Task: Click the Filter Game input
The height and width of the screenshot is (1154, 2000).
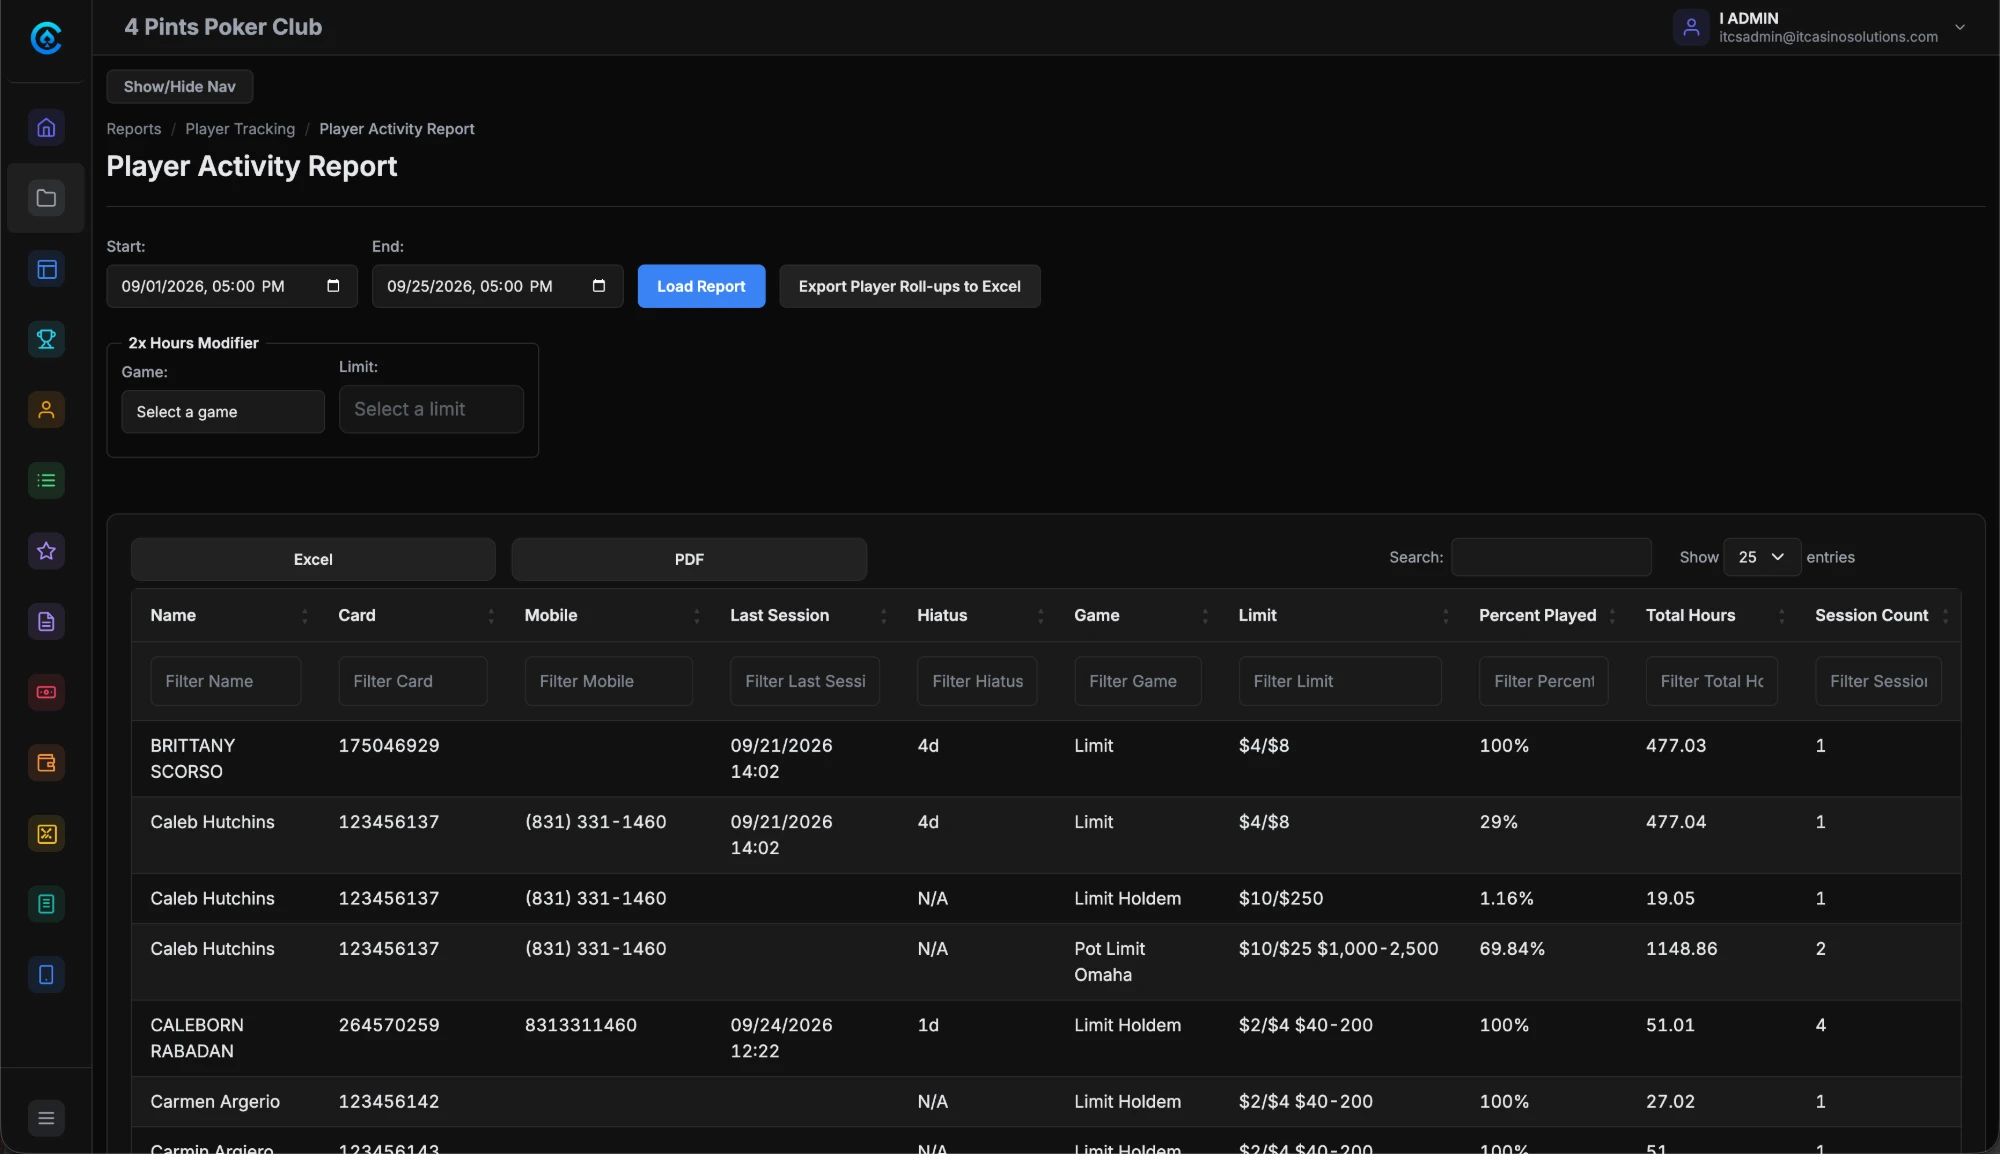Action: point(1138,681)
